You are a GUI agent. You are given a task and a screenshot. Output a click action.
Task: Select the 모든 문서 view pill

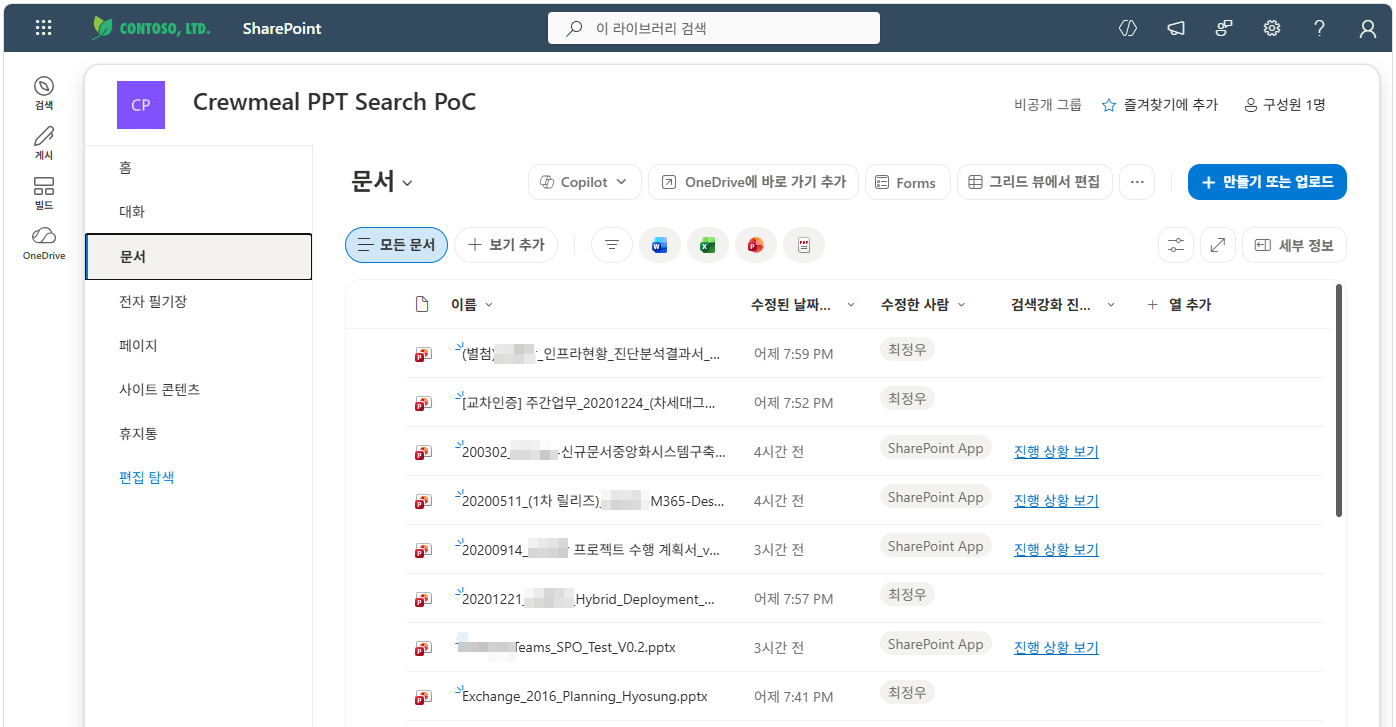coord(396,245)
